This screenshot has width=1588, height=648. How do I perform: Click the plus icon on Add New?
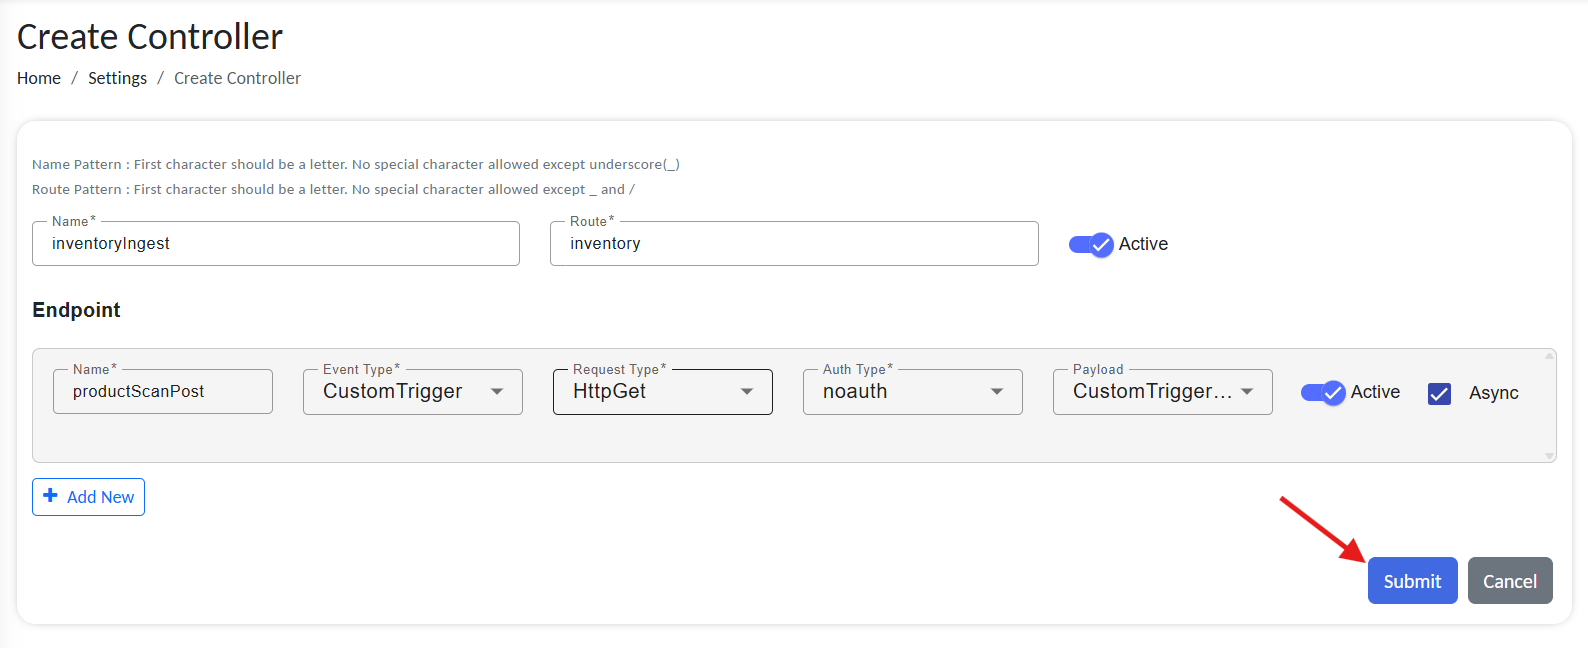coord(50,496)
